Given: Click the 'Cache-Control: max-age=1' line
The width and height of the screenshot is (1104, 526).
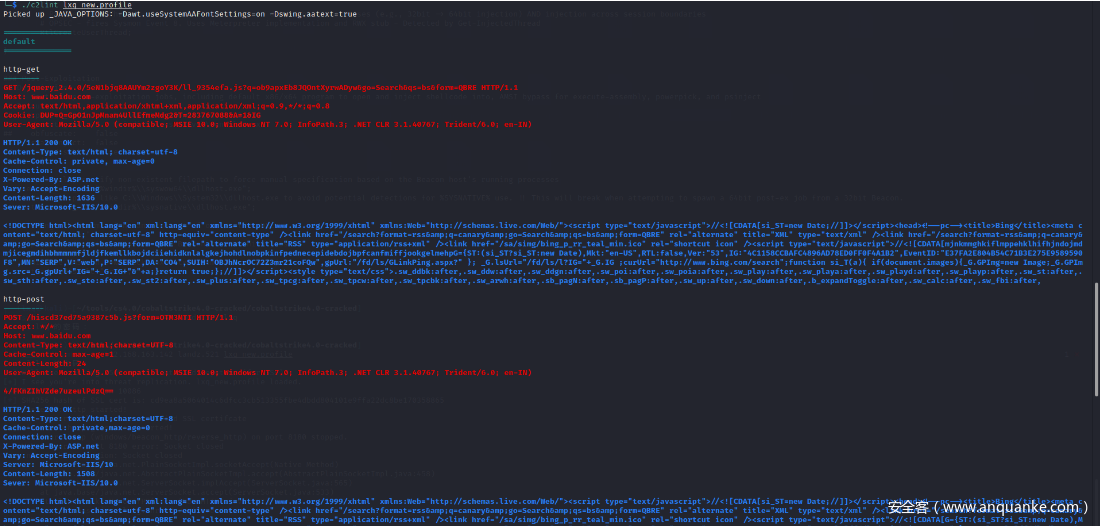Looking at the screenshot, I should click(x=58, y=354).
